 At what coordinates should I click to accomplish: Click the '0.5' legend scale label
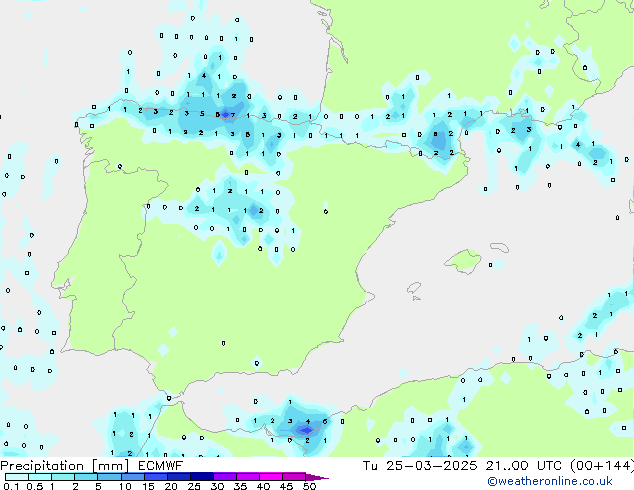[x=35, y=486]
